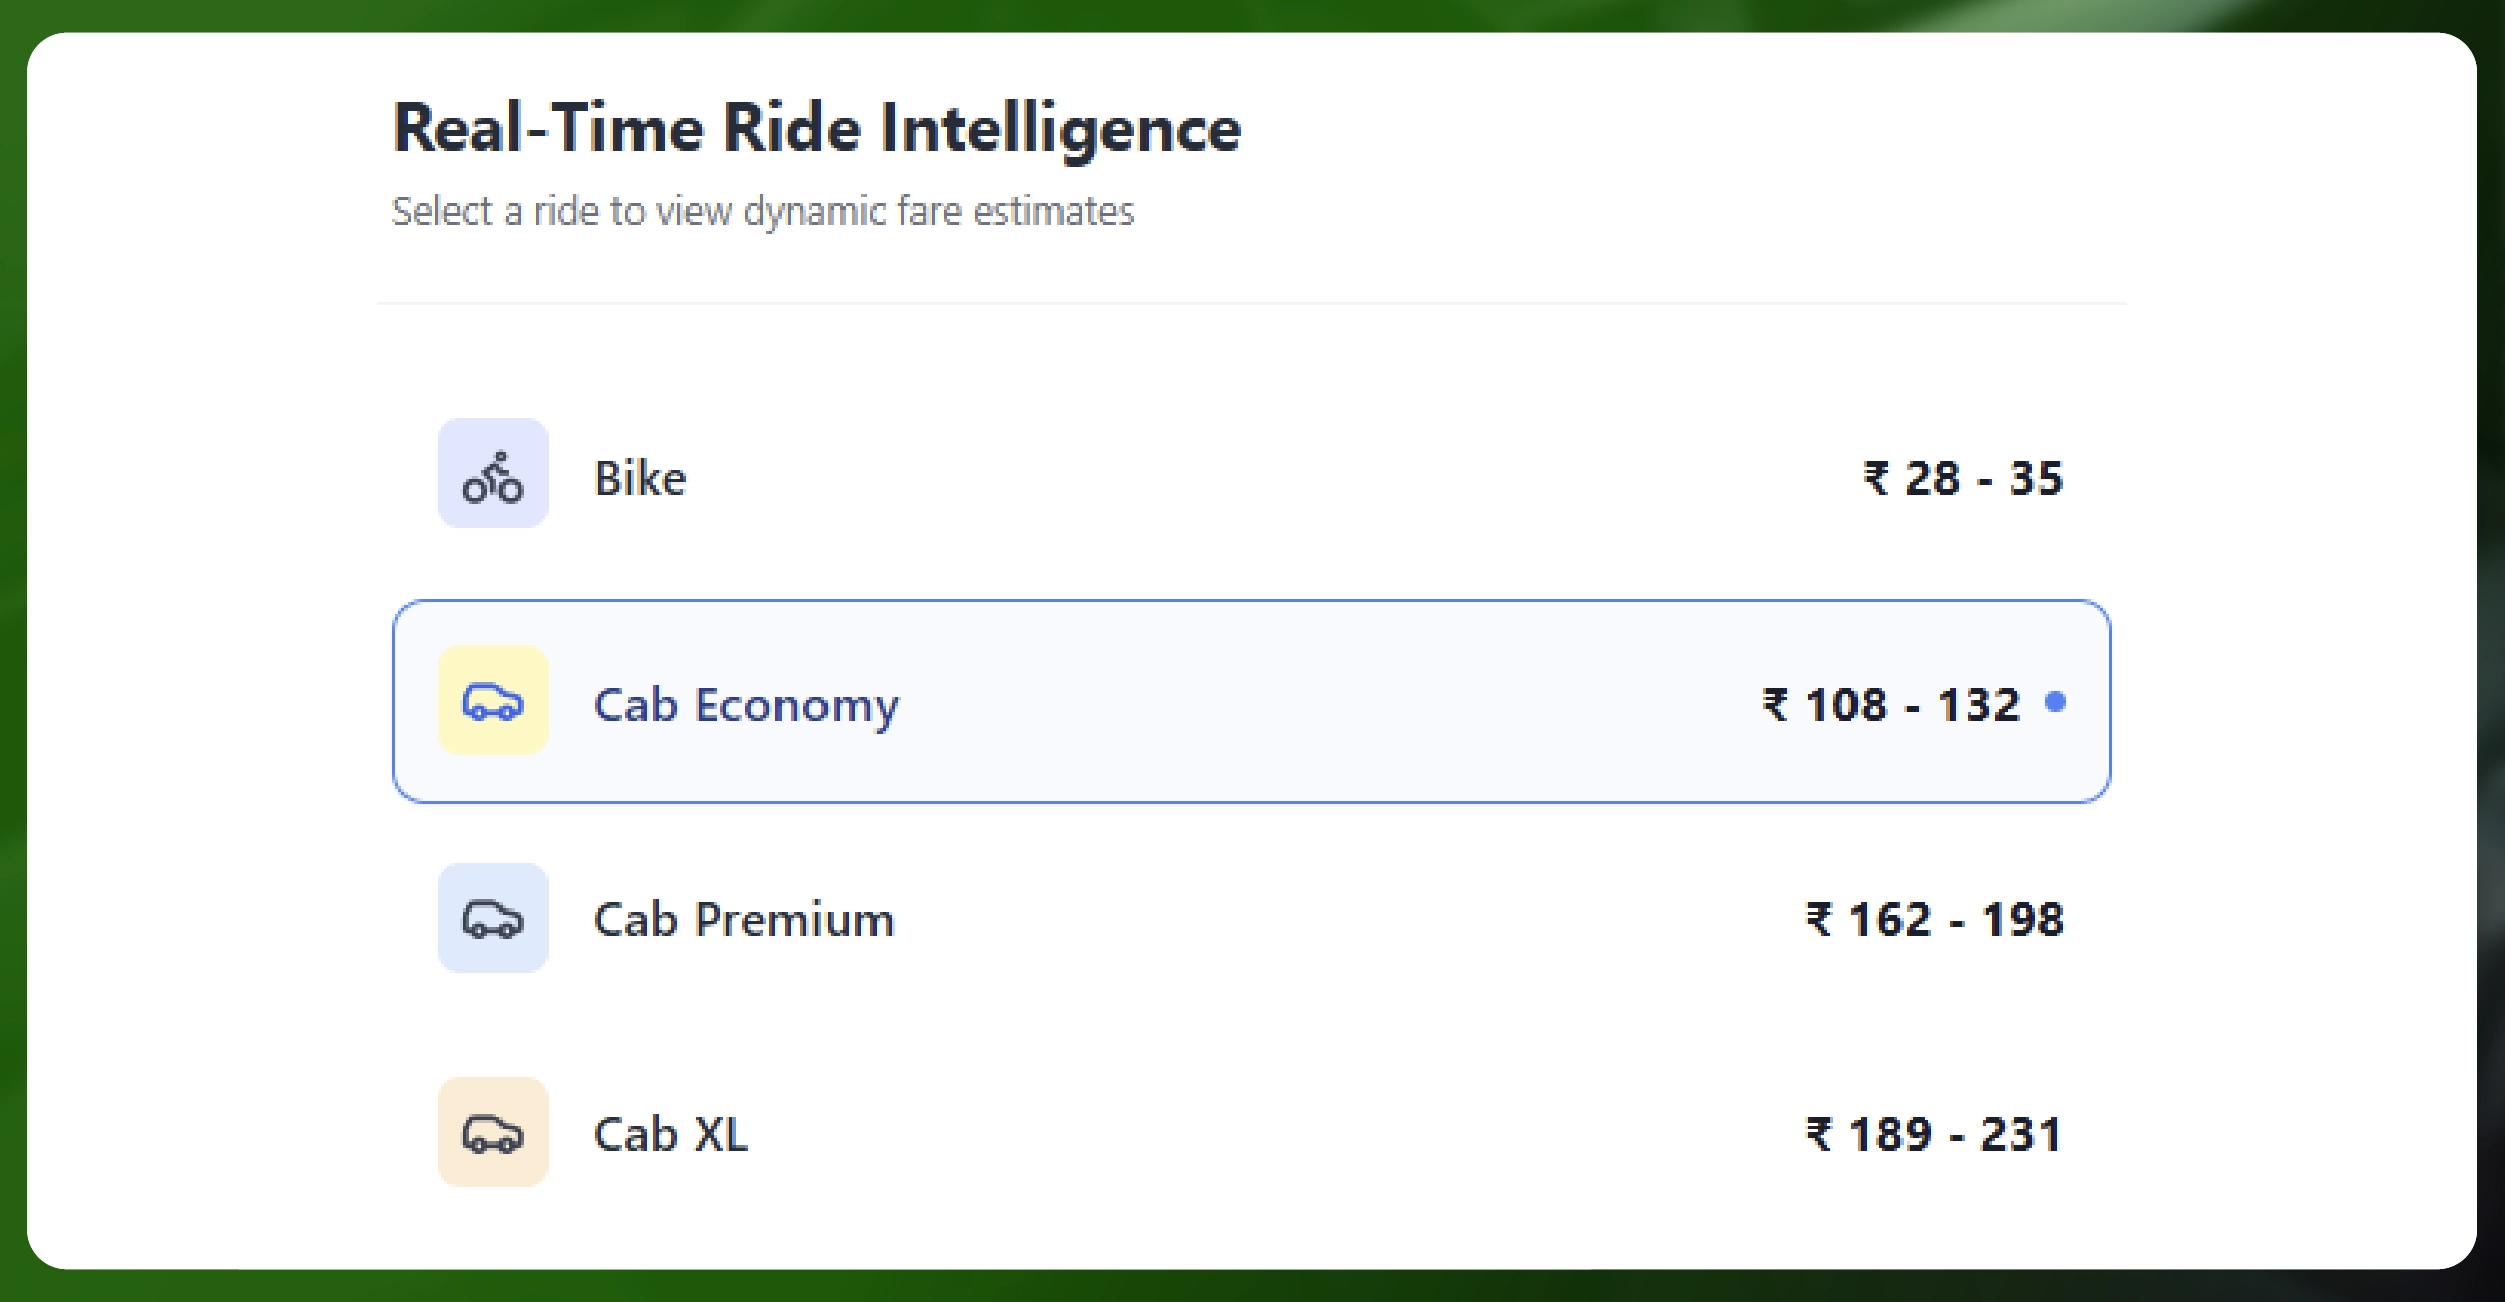
Task: Click the Bike label text
Action: (640, 479)
